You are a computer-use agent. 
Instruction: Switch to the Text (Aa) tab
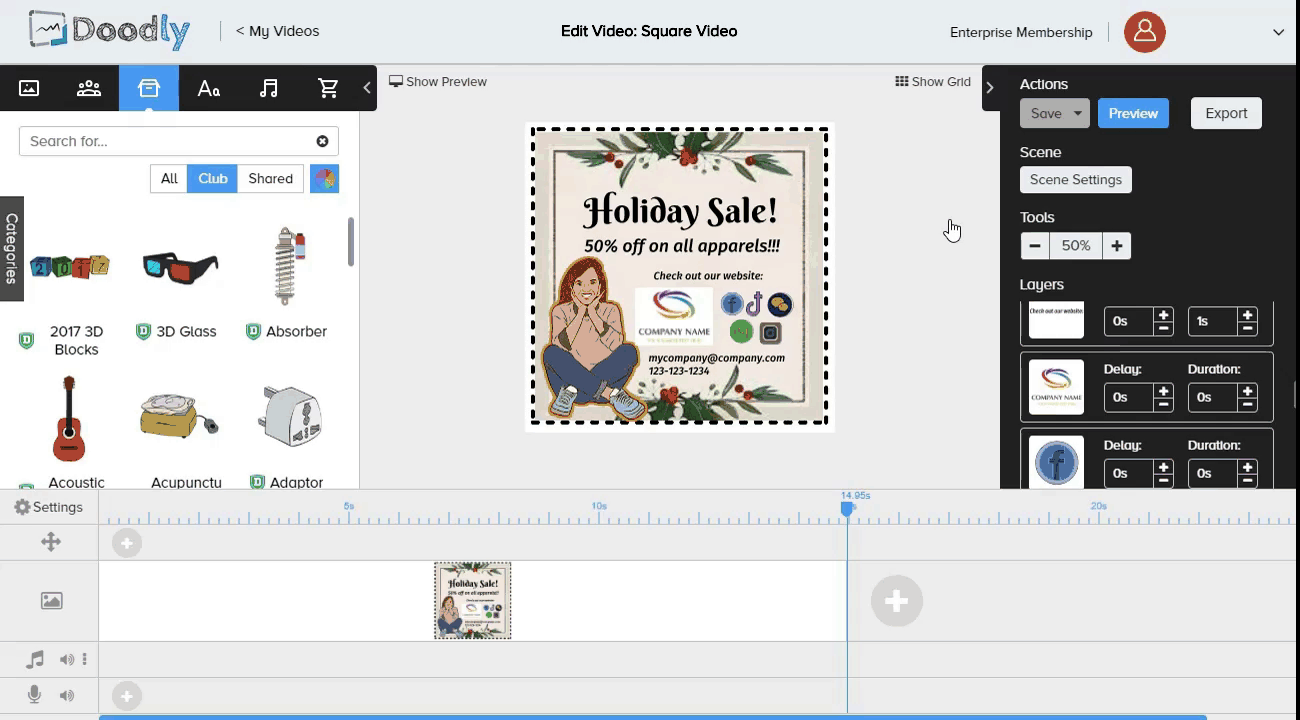pyautogui.click(x=209, y=88)
